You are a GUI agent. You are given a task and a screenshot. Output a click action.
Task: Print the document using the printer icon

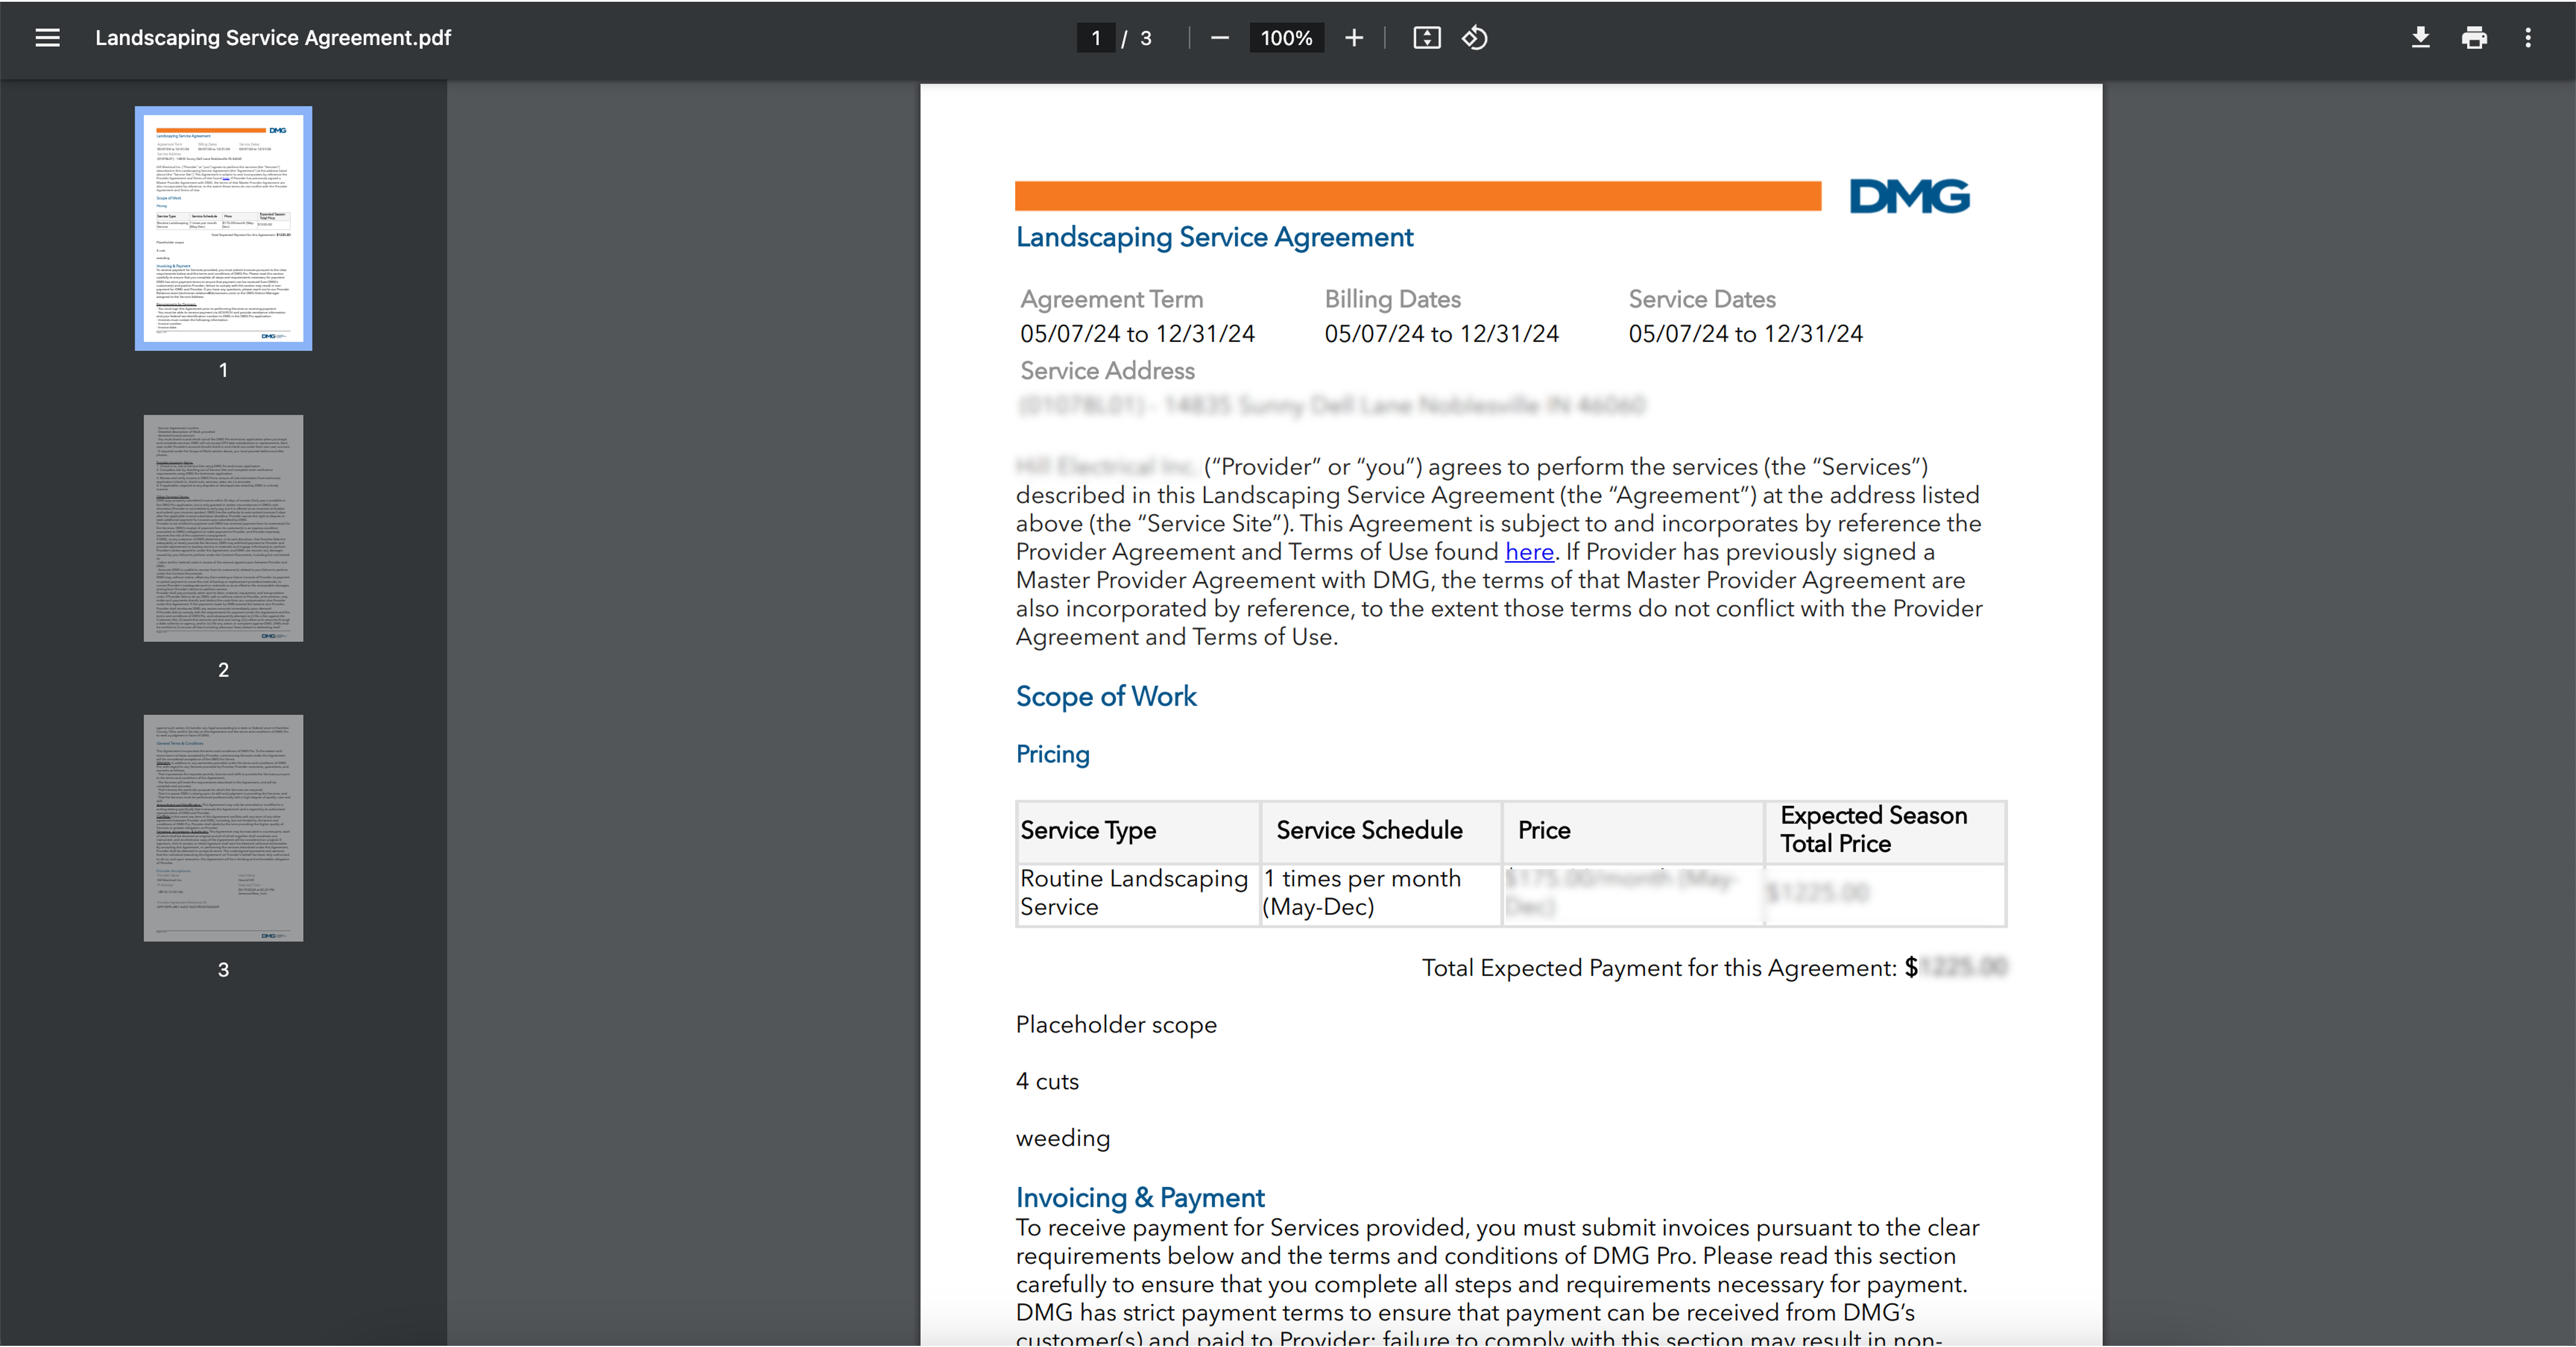point(2474,37)
